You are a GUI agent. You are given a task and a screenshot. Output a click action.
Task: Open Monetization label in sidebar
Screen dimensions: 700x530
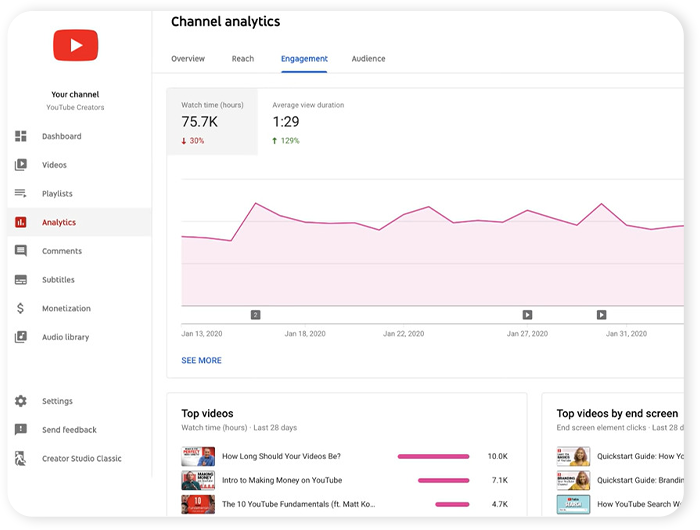coord(67,308)
